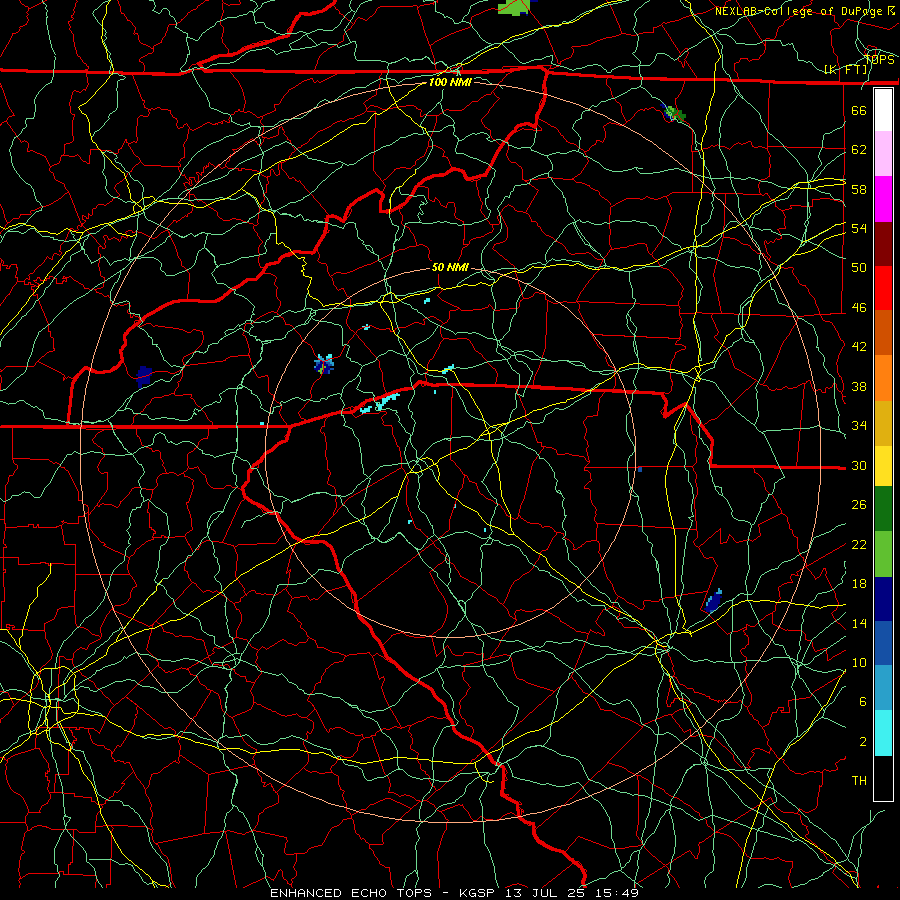Viewport: 900px width, 900px height.
Task: Click the [K FT] units label
Action: pyautogui.click(x=845, y=70)
